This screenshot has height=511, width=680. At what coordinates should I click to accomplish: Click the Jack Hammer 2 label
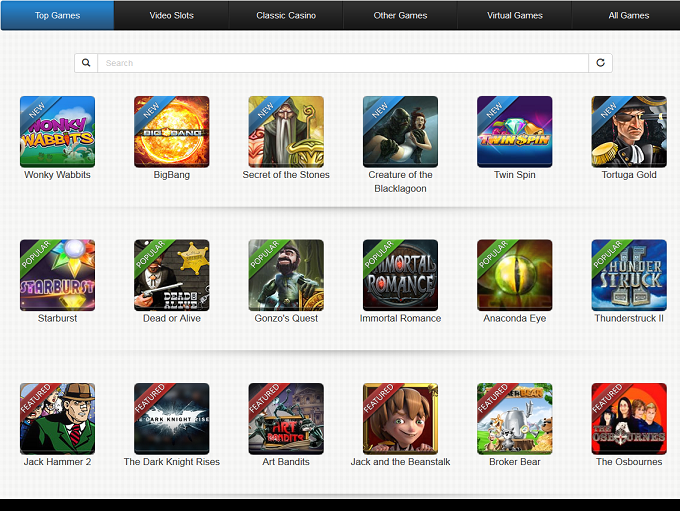[x=57, y=462]
